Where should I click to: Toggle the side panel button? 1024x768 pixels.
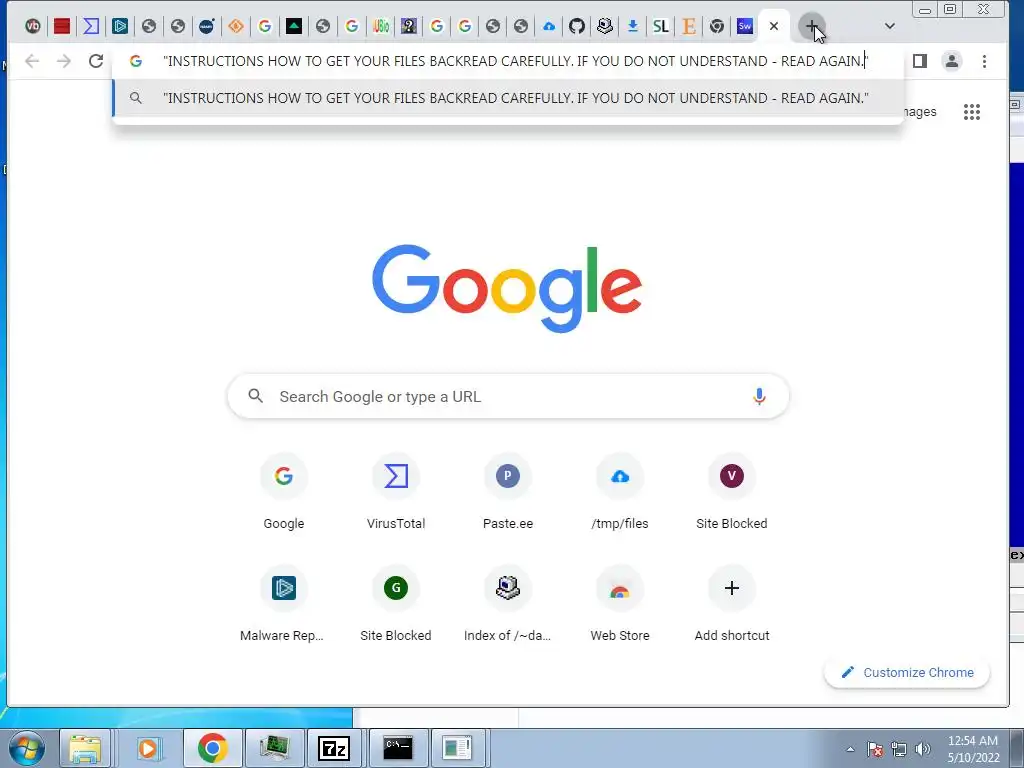920,61
